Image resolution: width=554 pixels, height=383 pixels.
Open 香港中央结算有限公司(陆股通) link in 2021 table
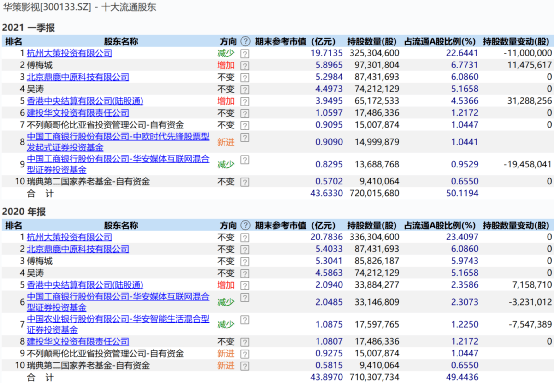click(x=85, y=101)
